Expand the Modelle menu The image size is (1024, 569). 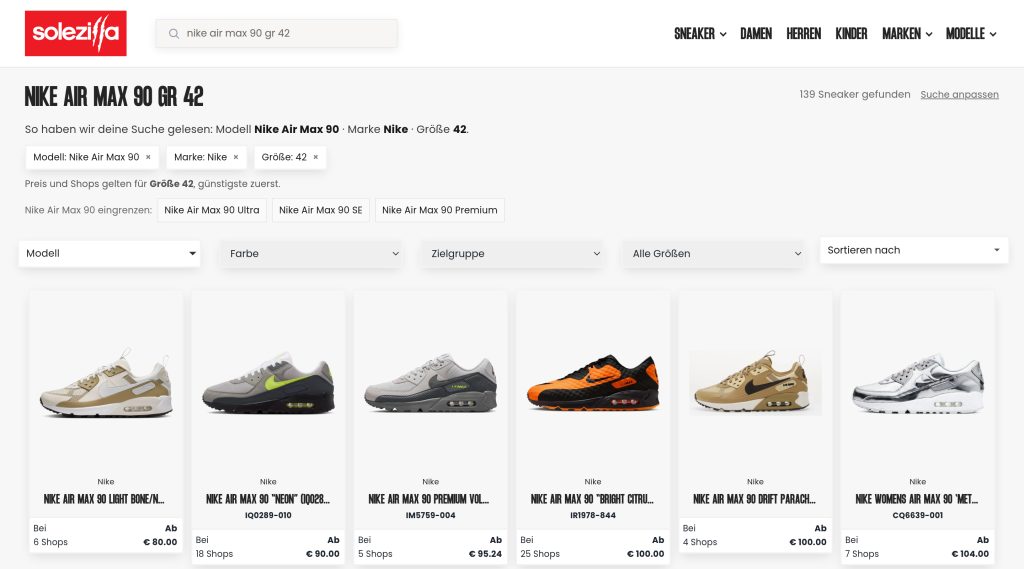pyautogui.click(x=971, y=33)
